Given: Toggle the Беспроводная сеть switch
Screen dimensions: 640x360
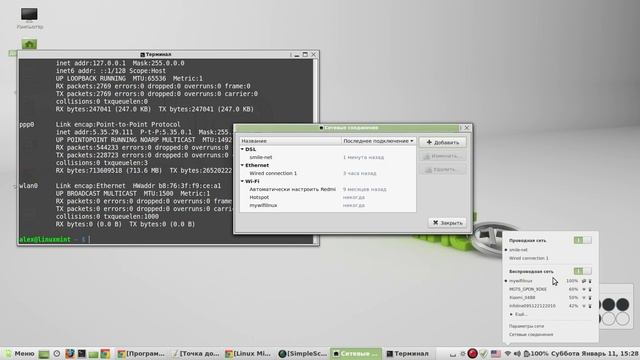Looking at the screenshot, I should 582,271.
